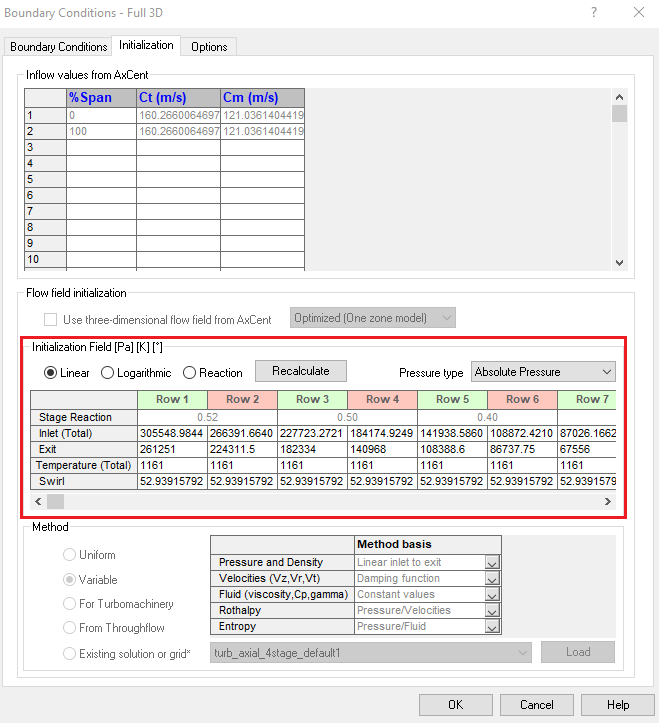Click the %Span column header
Viewport: 659px width, 723px height.
point(101,98)
